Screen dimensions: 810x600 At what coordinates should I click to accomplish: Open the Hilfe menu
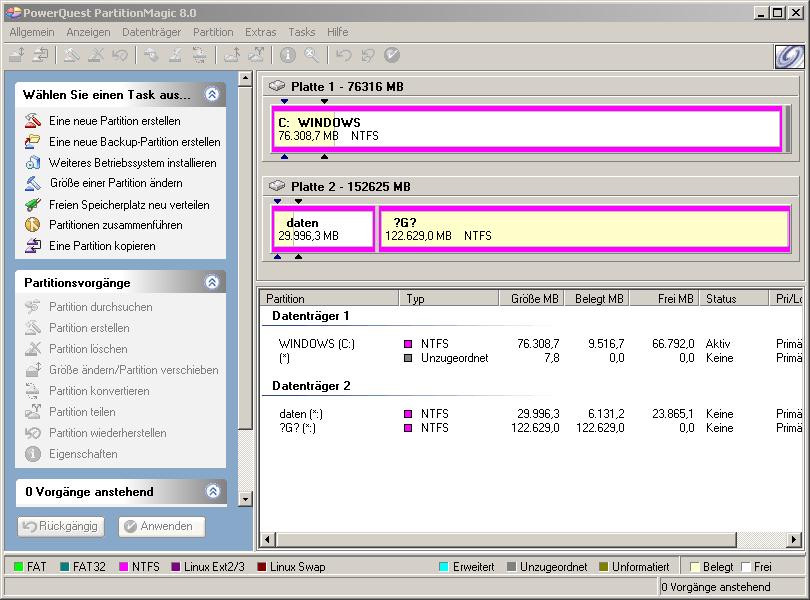coord(337,32)
